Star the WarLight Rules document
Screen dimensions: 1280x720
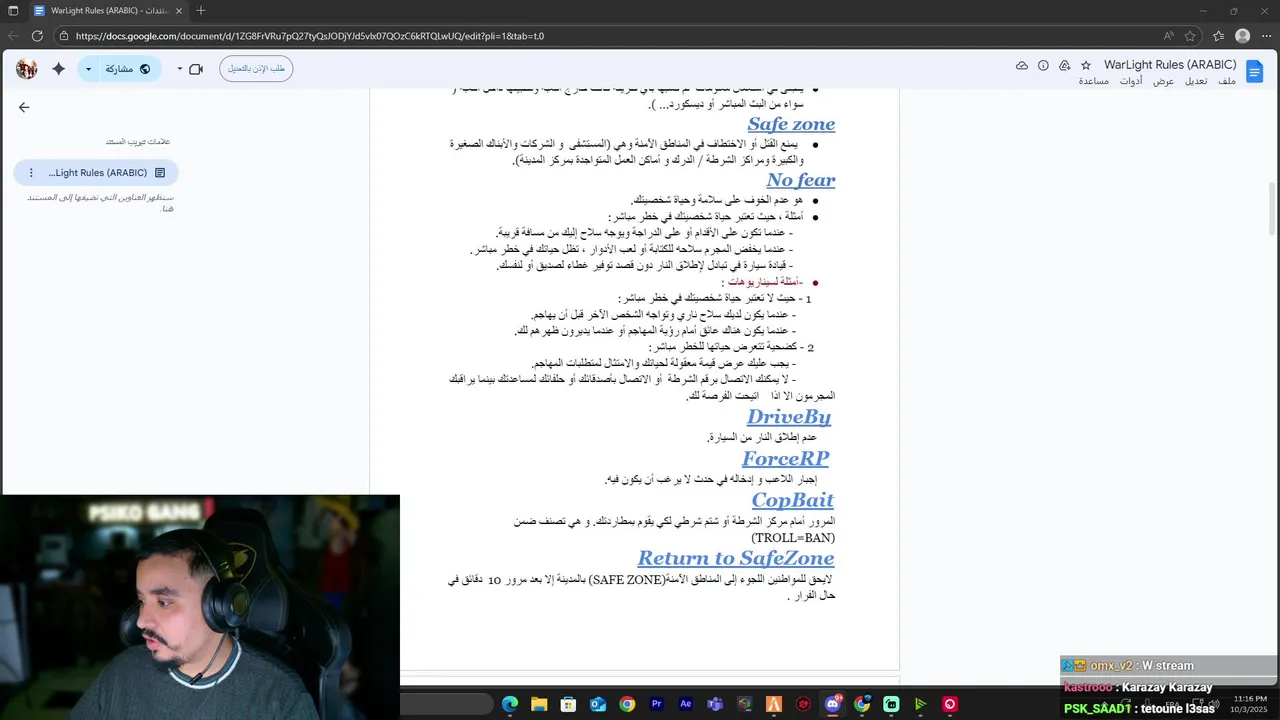(x=1086, y=65)
